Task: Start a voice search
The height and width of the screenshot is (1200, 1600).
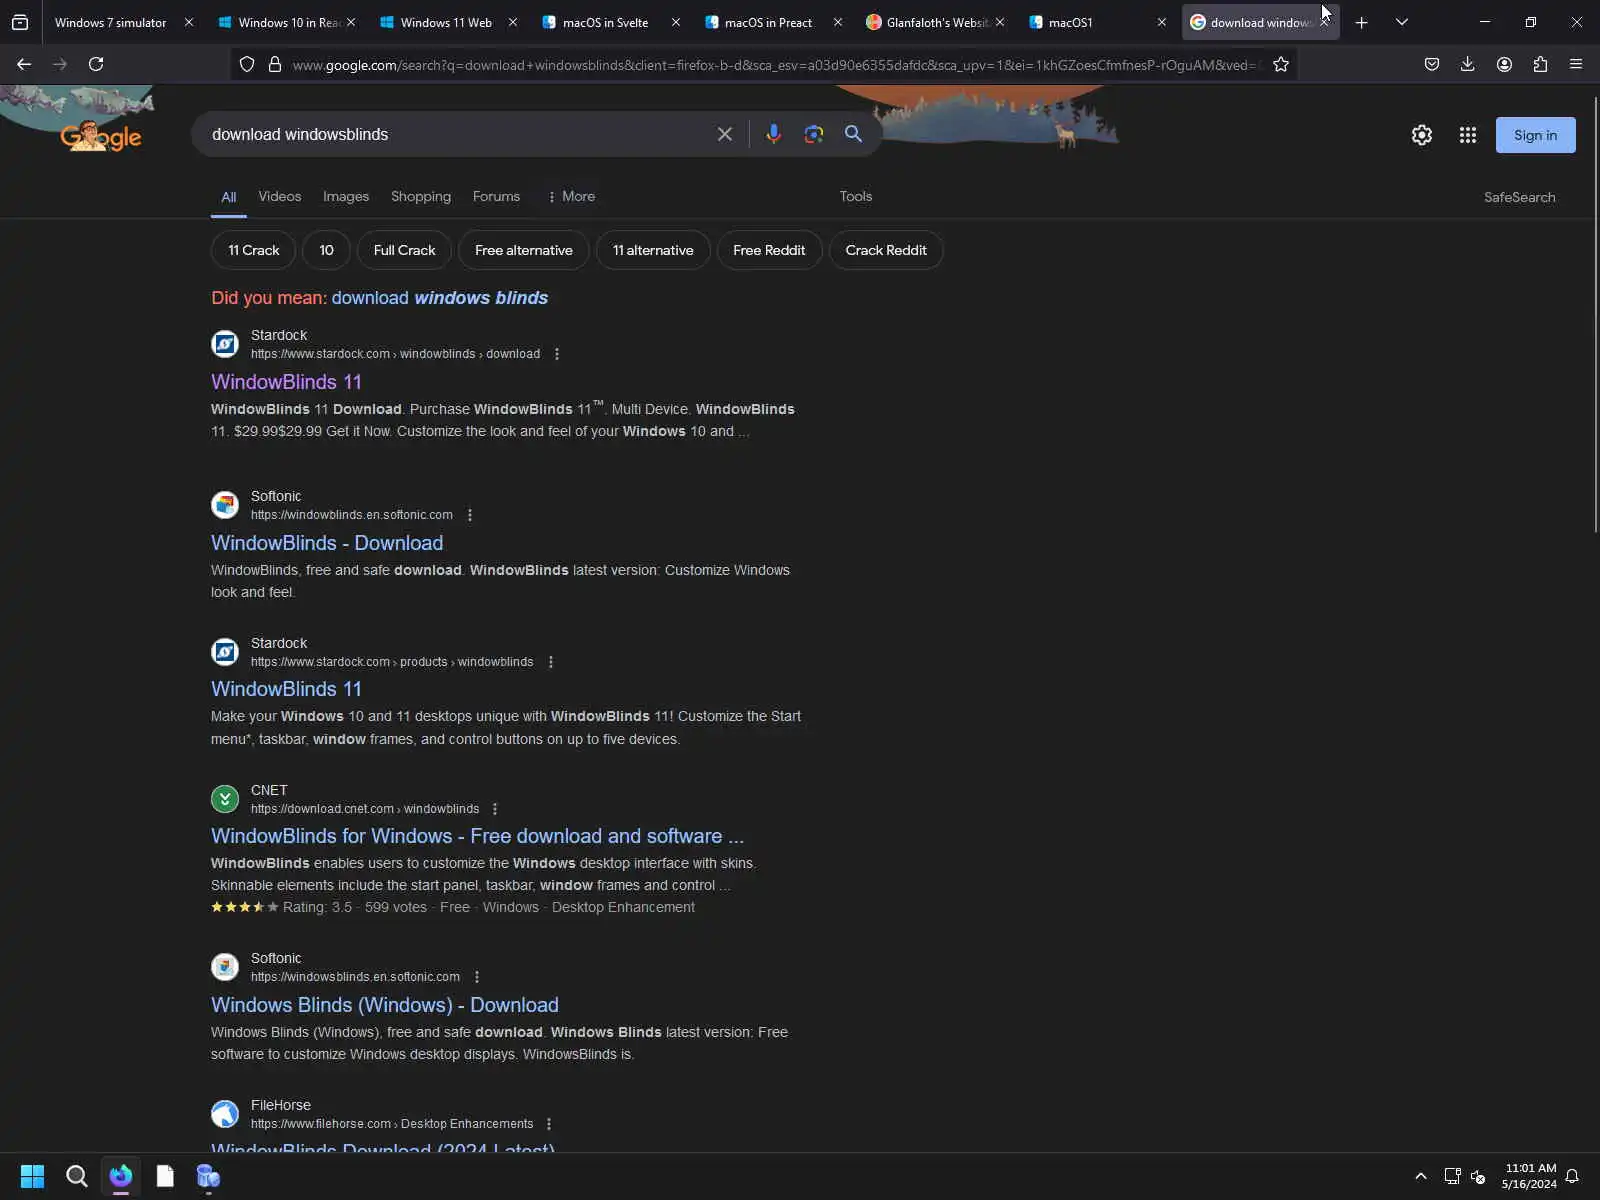Action: pyautogui.click(x=773, y=134)
